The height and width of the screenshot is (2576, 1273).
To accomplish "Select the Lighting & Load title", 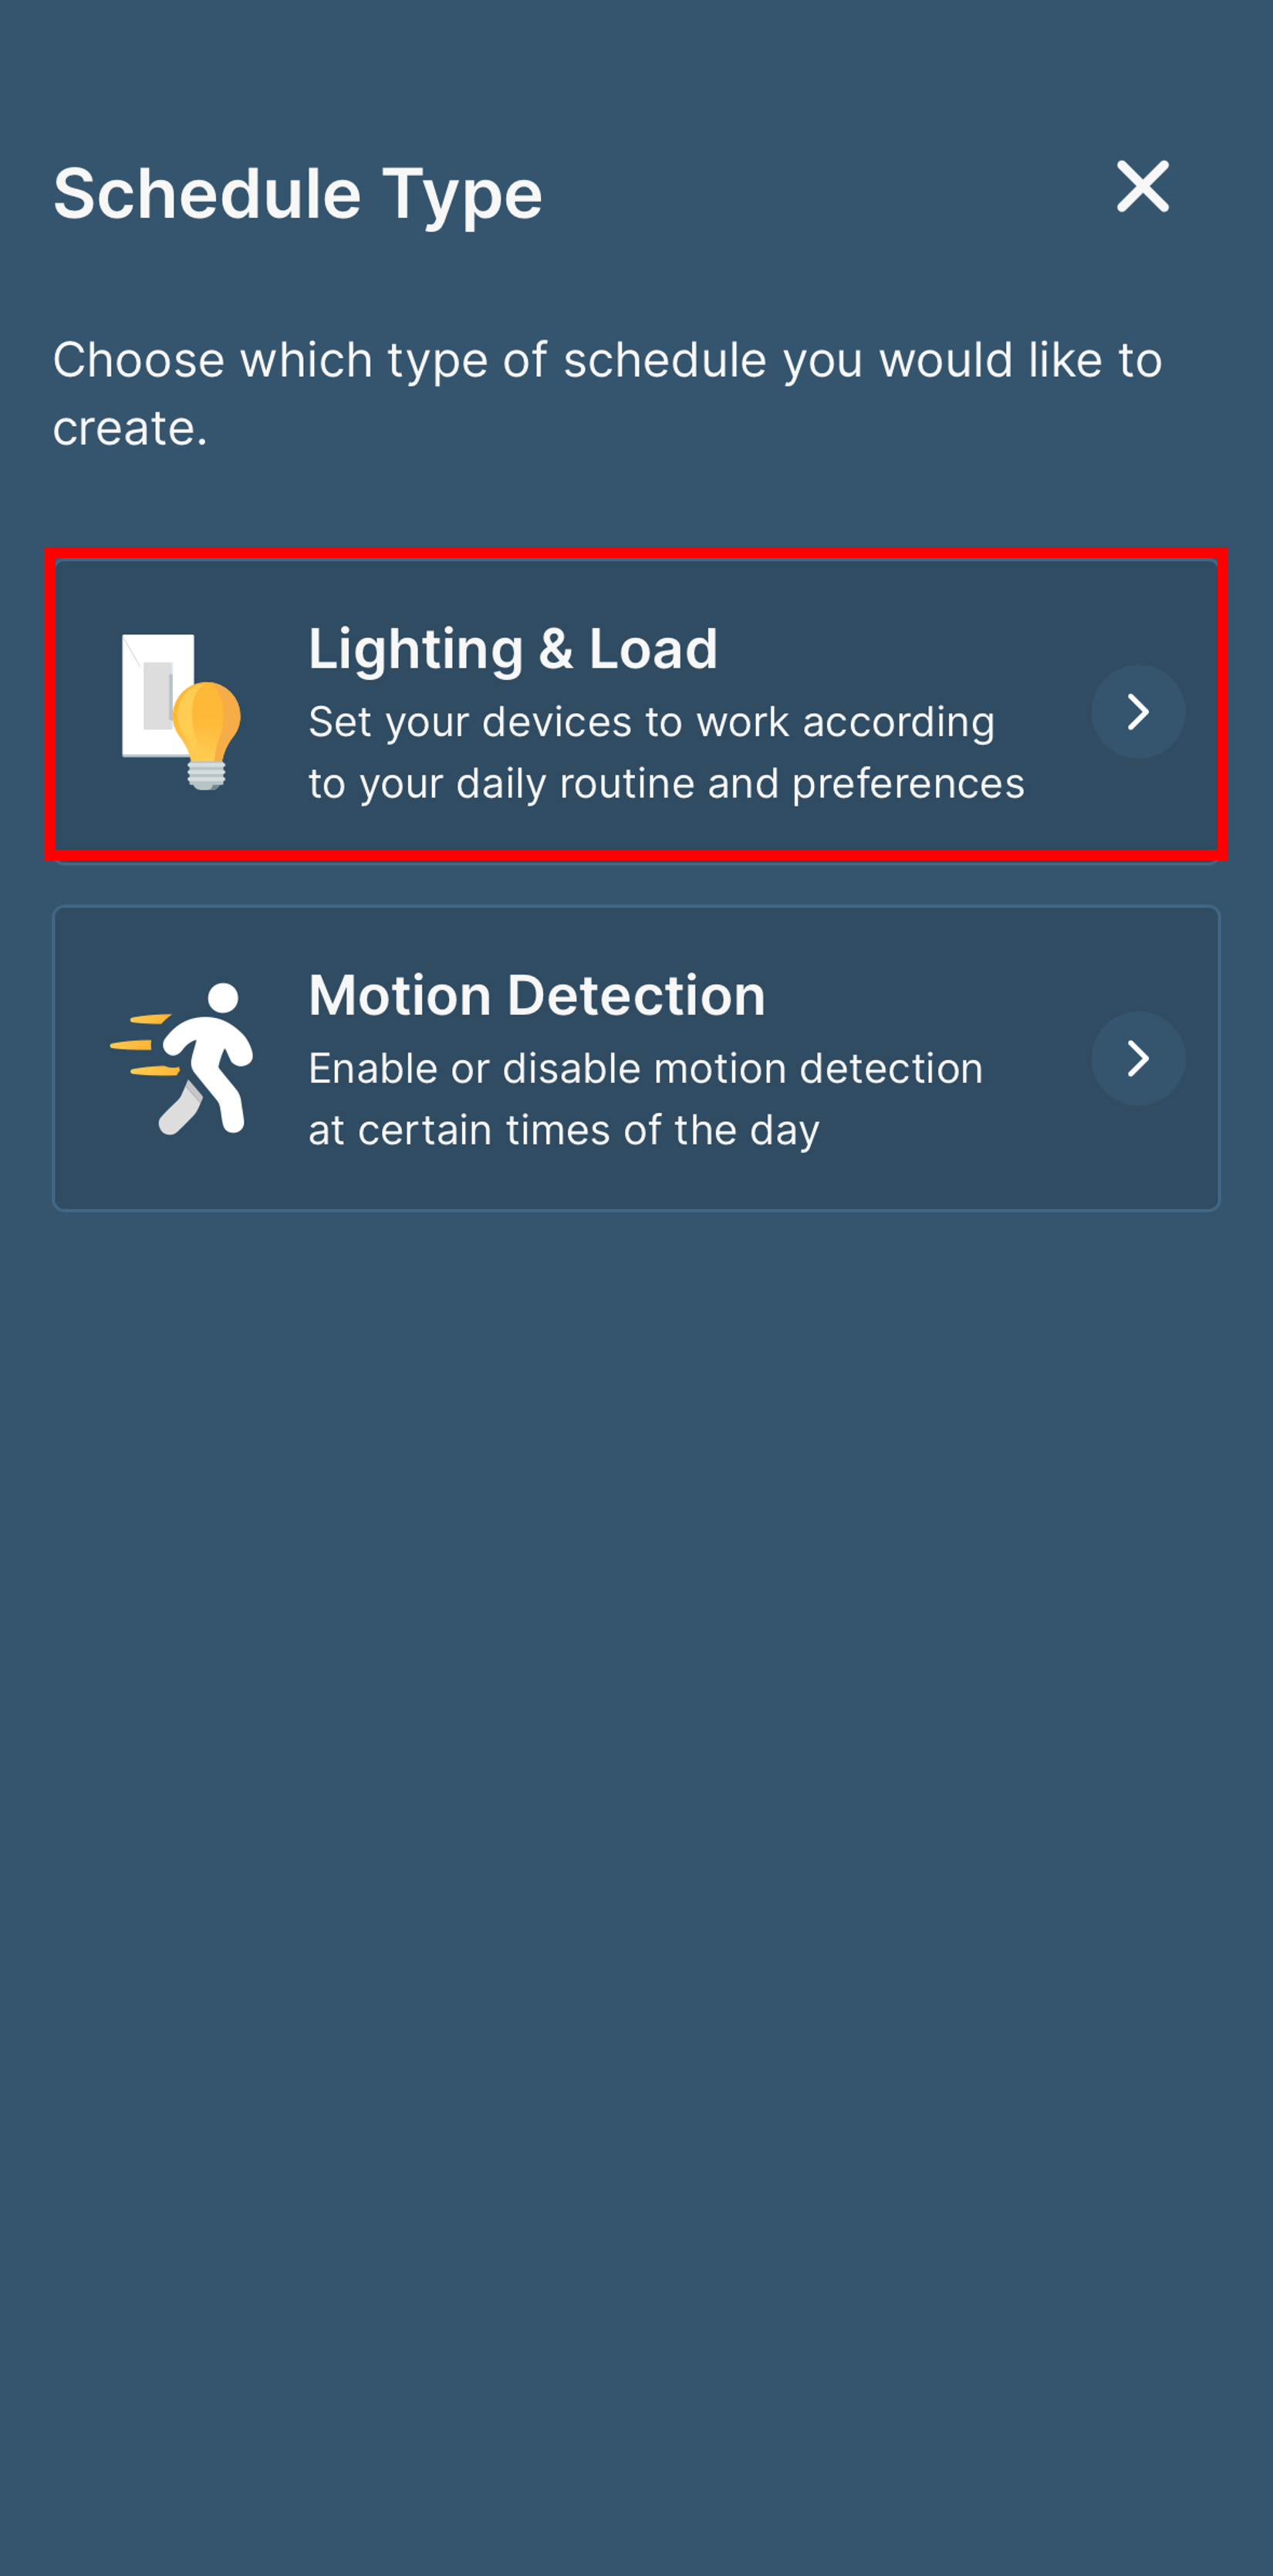I will click(513, 649).
